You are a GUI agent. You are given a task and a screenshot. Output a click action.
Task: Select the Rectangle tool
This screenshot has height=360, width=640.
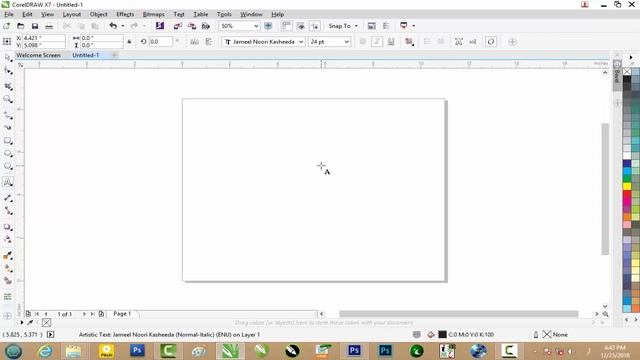point(8,141)
